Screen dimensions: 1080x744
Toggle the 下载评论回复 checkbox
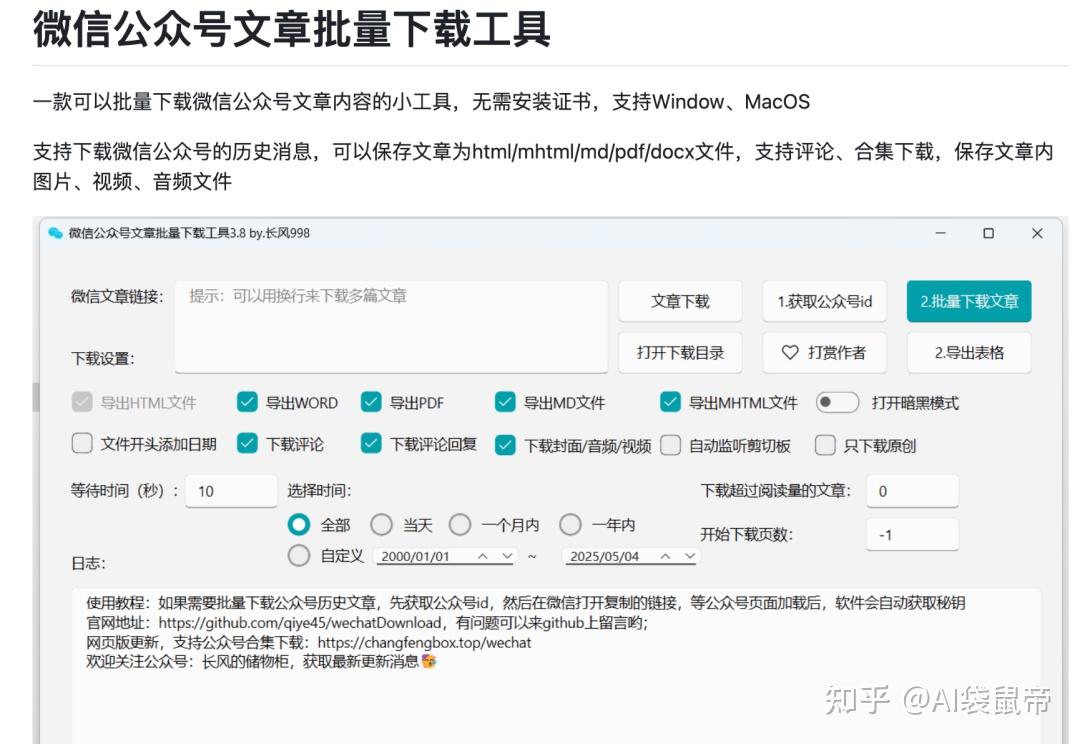[371, 444]
